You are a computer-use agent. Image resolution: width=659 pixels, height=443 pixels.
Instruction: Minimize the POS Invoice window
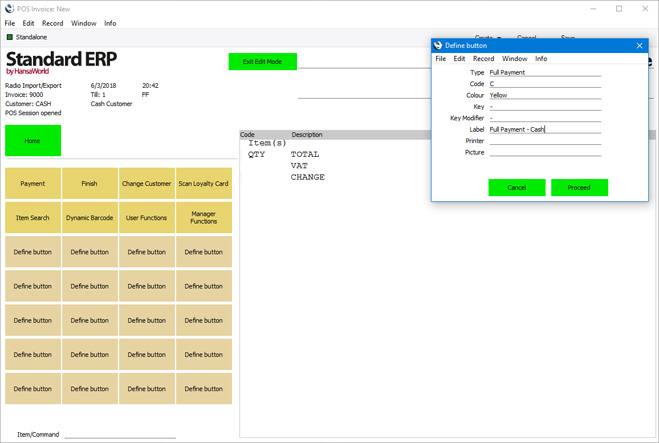pyautogui.click(x=593, y=8)
